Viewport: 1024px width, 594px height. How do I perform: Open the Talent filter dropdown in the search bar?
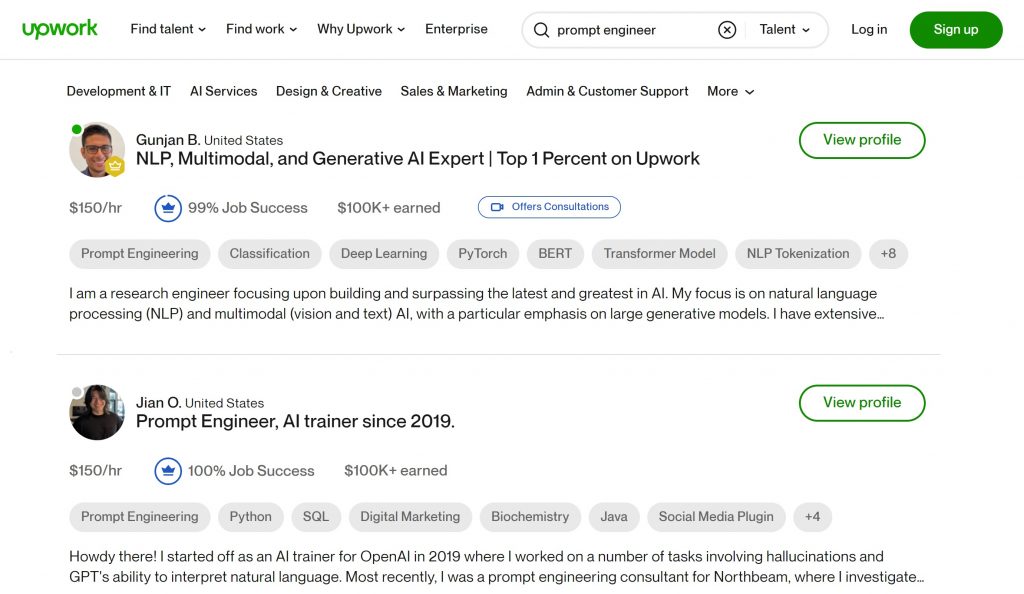pyautogui.click(x=786, y=30)
